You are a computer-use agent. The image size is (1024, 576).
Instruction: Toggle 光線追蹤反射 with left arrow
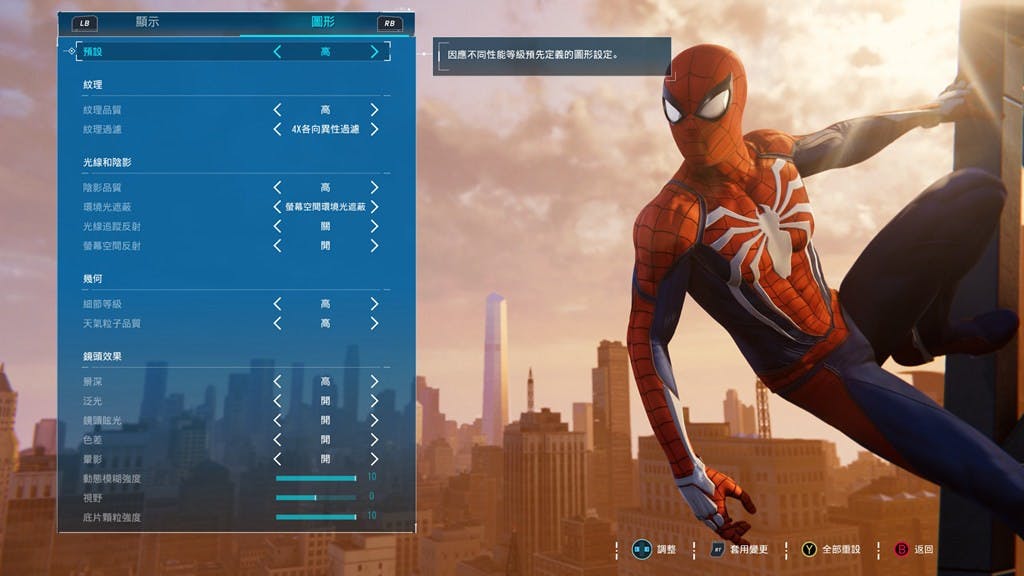278,227
